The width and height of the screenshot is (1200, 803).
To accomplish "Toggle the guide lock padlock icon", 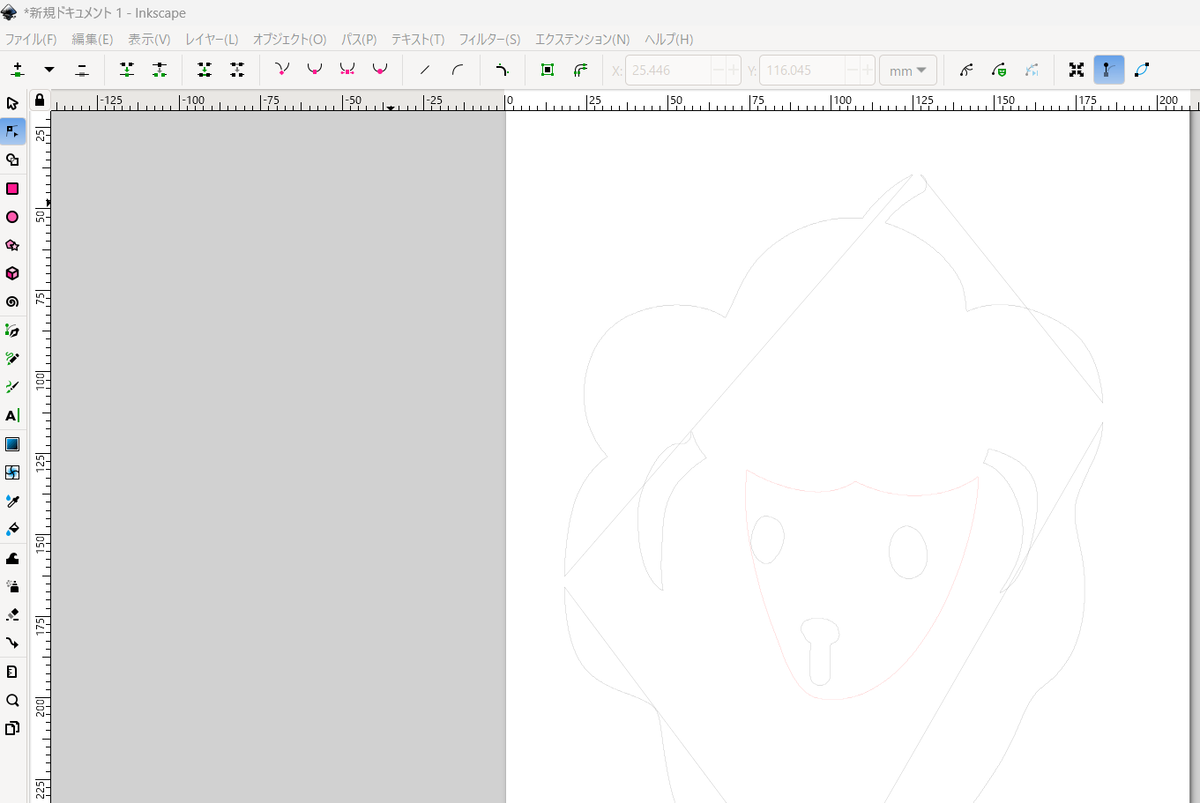I will click(x=39, y=100).
